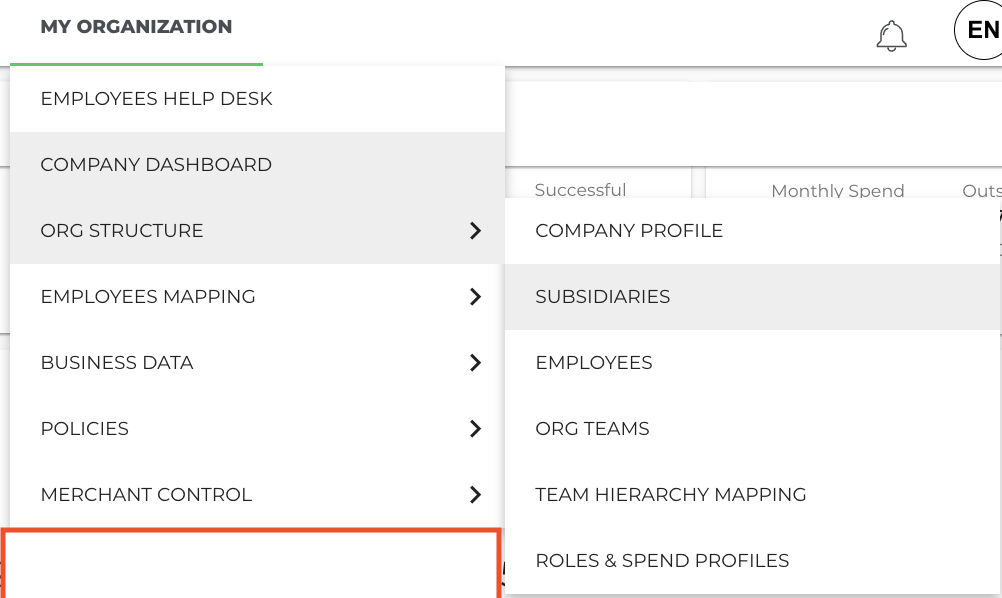This screenshot has width=1002, height=598.
Task: Expand the Policies chevron arrow
Action: pyautogui.click(x=475, y=429)
